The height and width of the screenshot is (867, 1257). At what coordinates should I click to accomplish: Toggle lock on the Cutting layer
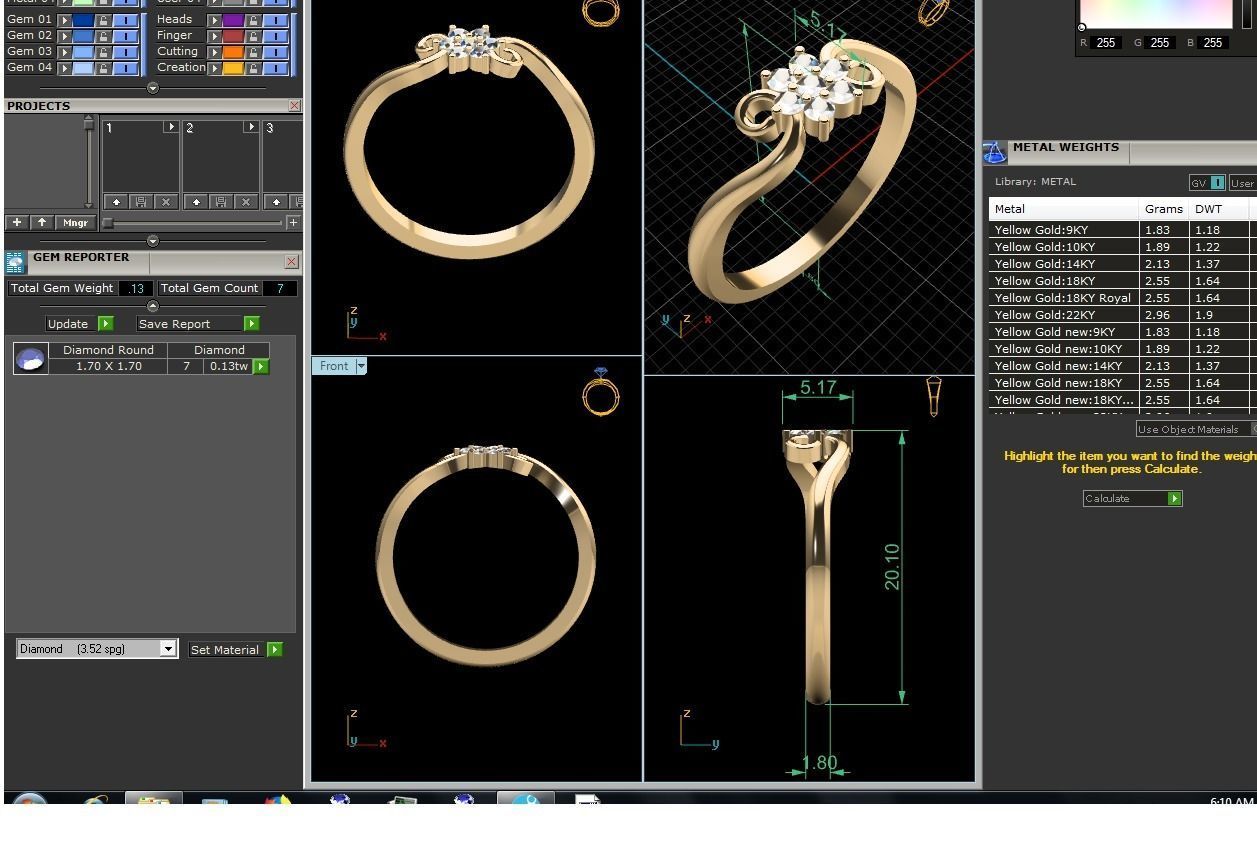point(253,52)
